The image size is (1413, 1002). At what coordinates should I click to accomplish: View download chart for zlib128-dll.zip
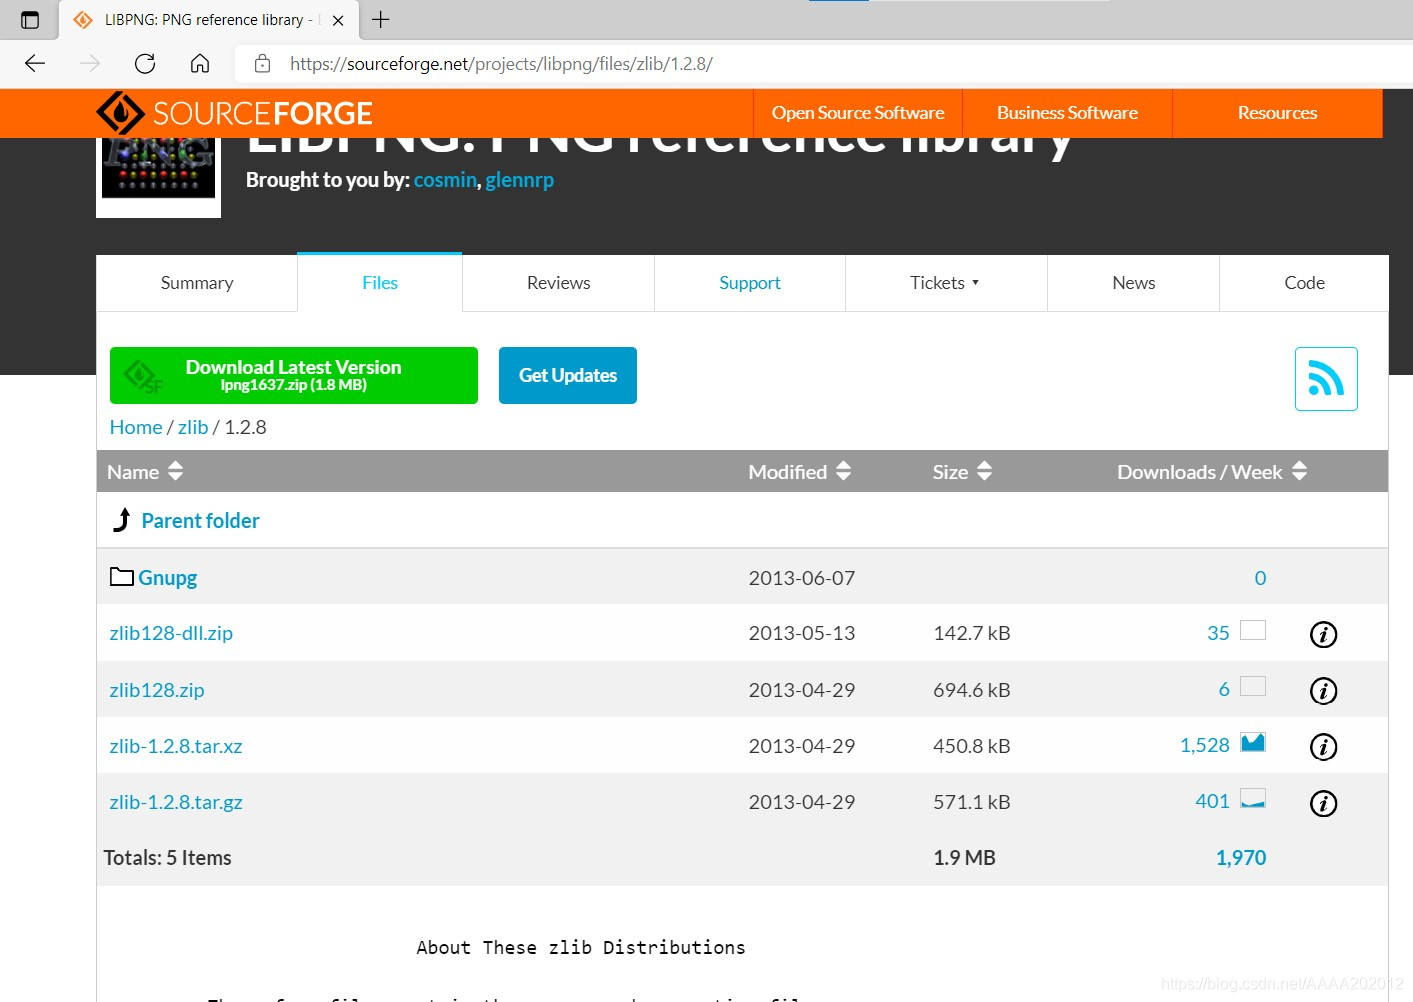click(1253, 630)
